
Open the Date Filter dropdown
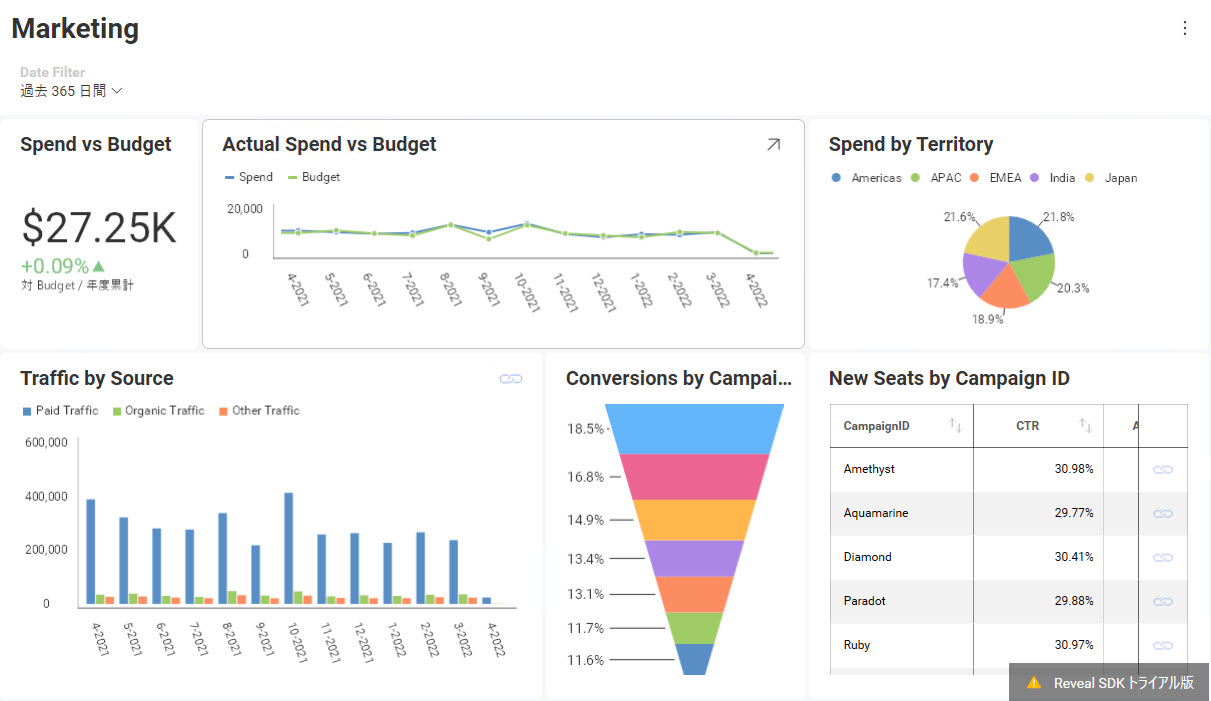pyautogui.click(x=70, y=90)
